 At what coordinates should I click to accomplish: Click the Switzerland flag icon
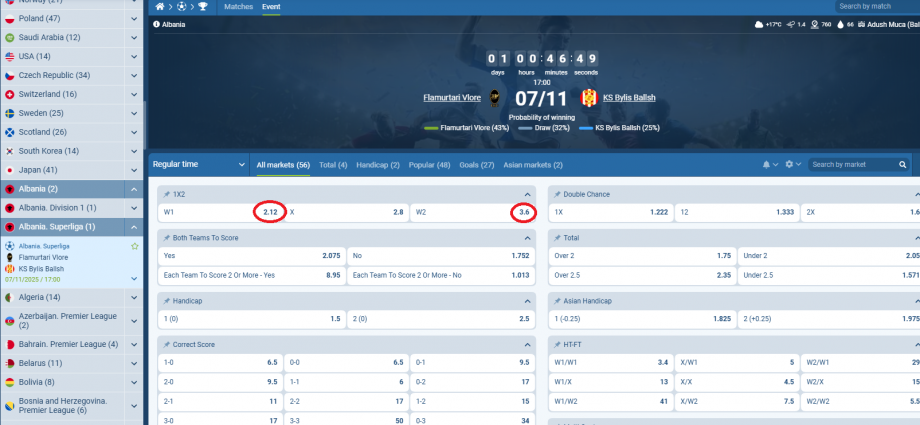pyautogui.click(x=9, y=95)
